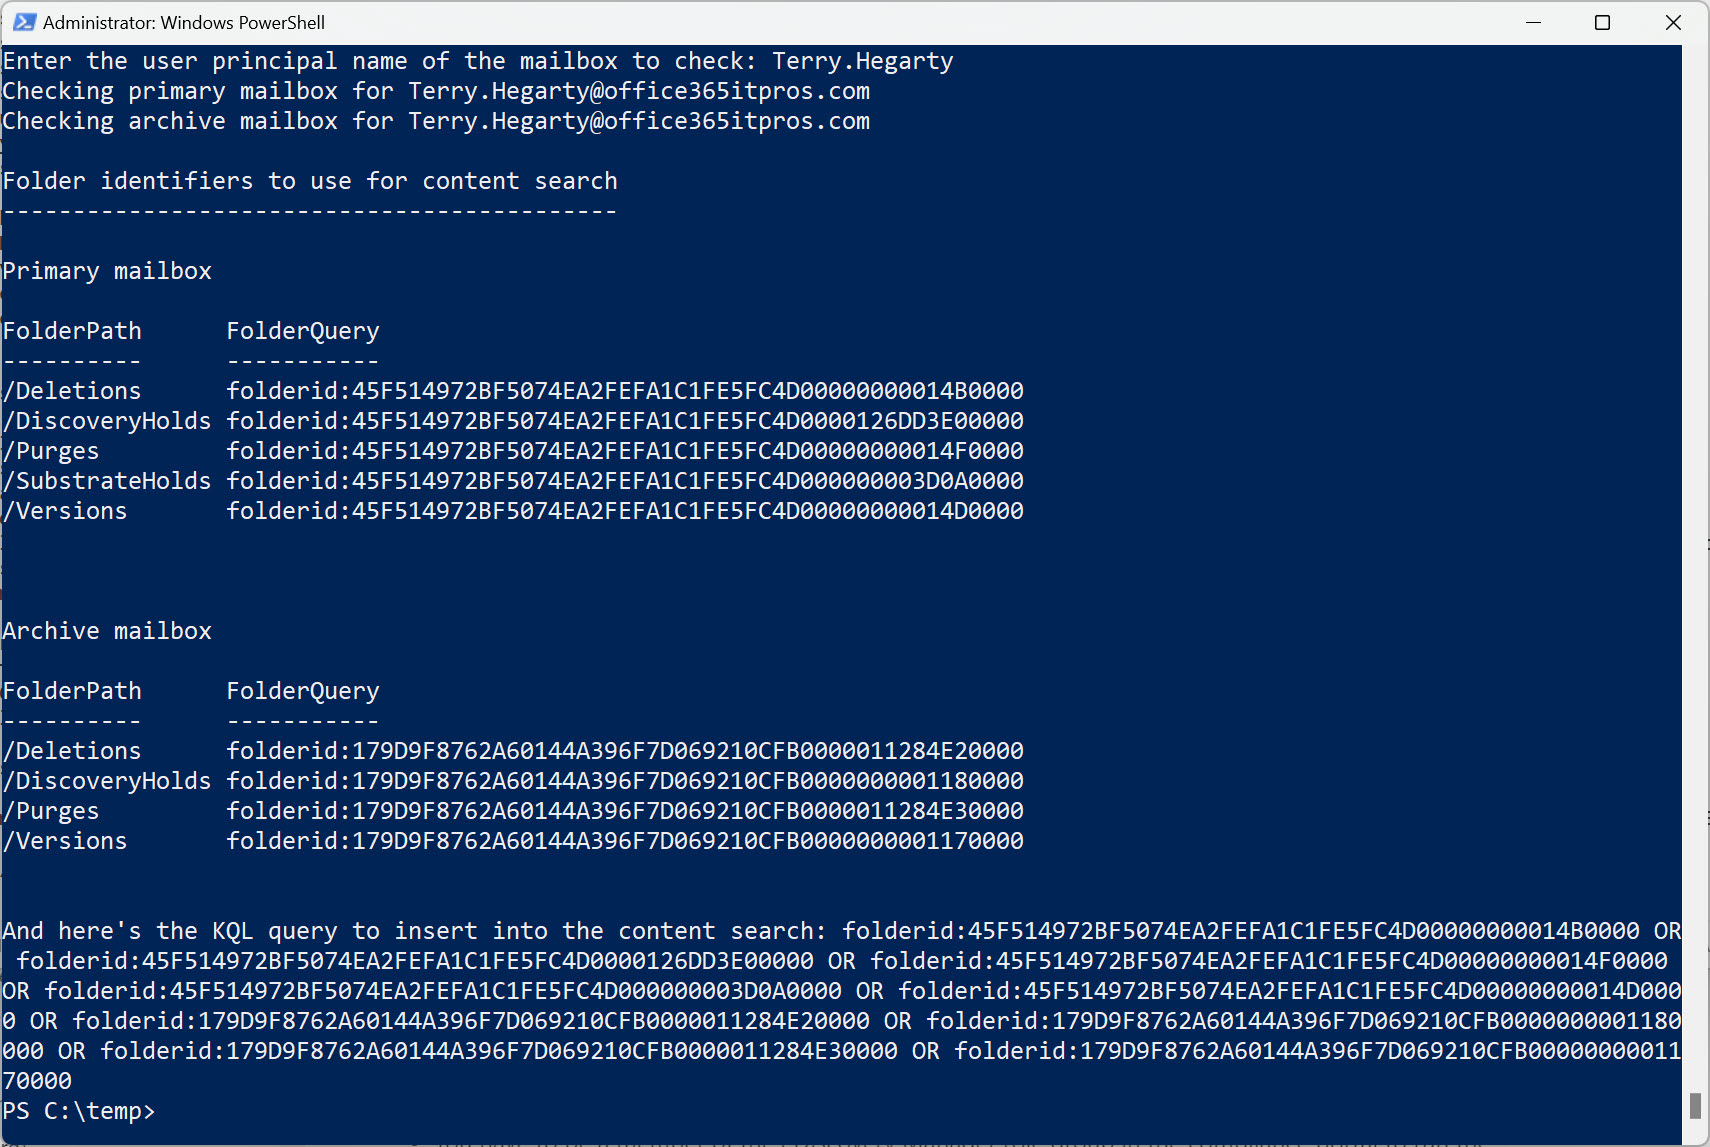Viewport: 1710px width, 1147px height.
Task: Close the Administrator PowerShell window
Action: [x=1673, y=21]
